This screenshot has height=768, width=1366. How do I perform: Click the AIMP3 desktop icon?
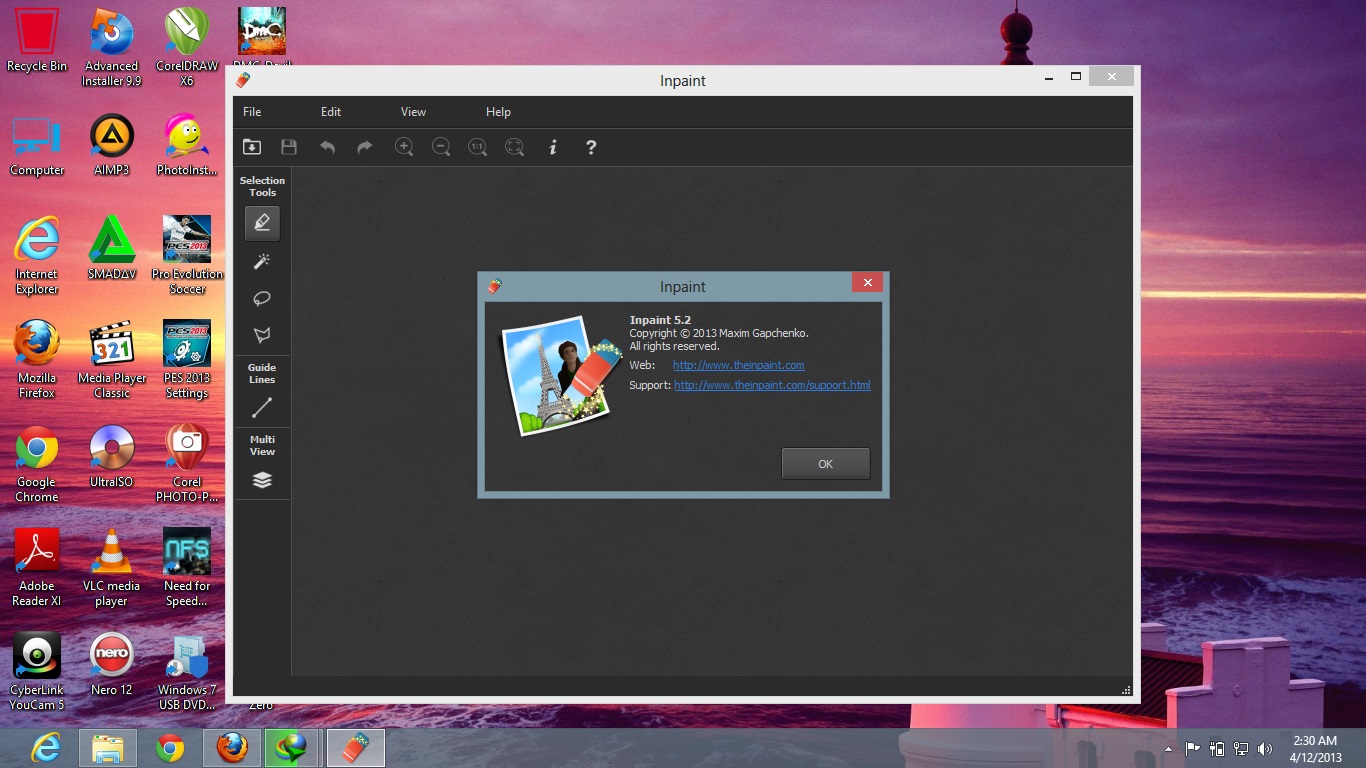point(112,145)
